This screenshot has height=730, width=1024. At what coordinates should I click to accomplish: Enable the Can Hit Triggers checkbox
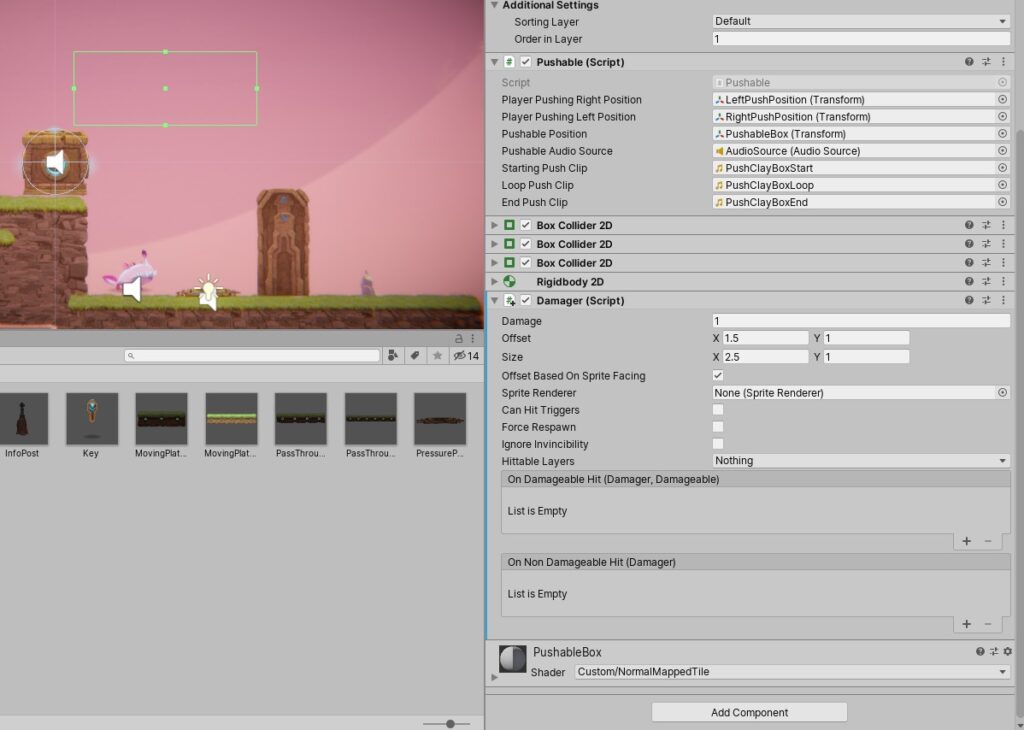718,410
